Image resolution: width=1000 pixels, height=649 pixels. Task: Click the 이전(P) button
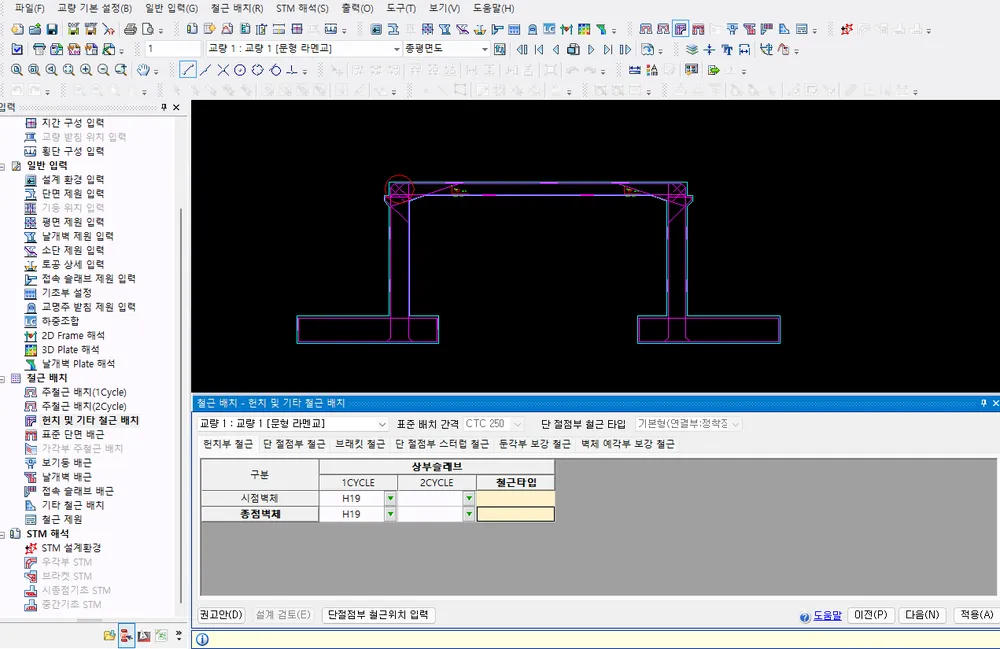pos(871,615)
